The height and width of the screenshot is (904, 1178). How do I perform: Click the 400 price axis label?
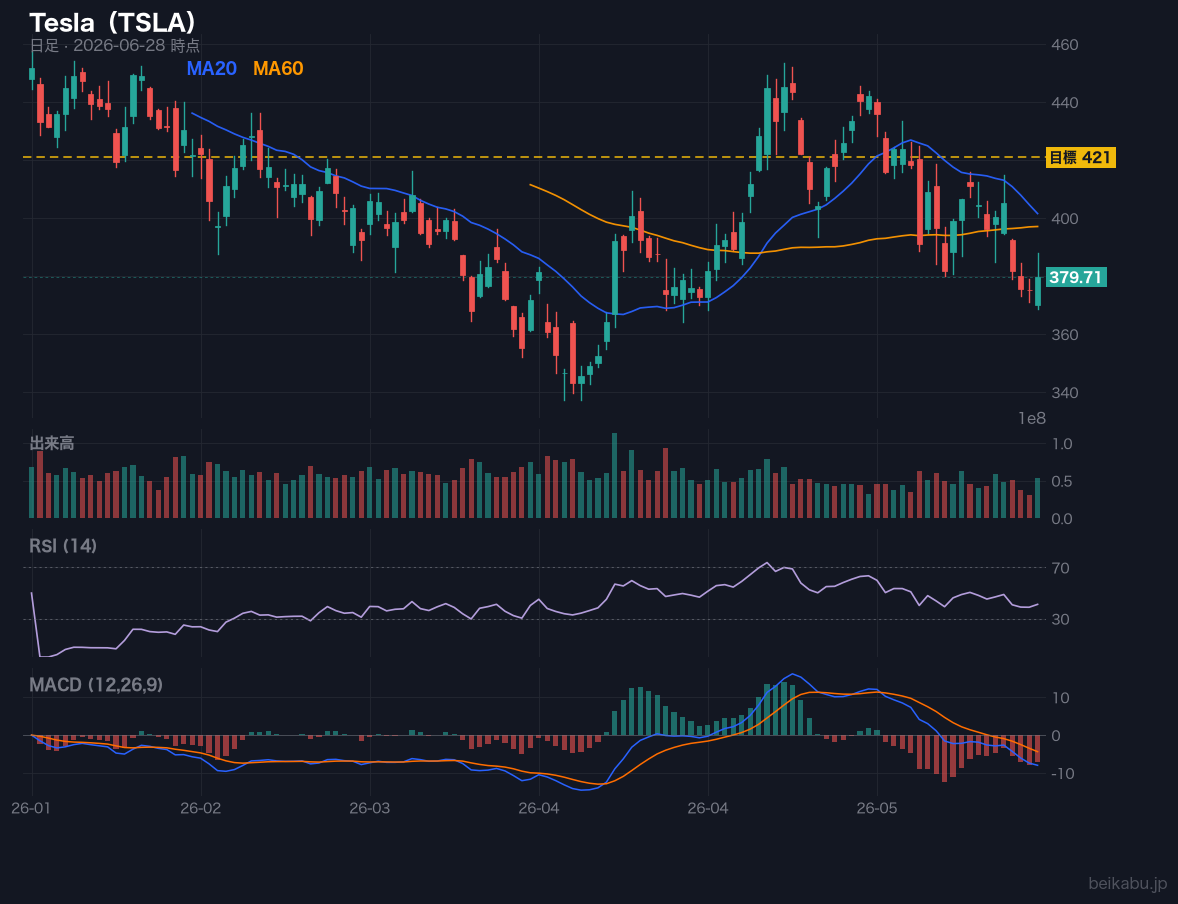click(1065, 219)
